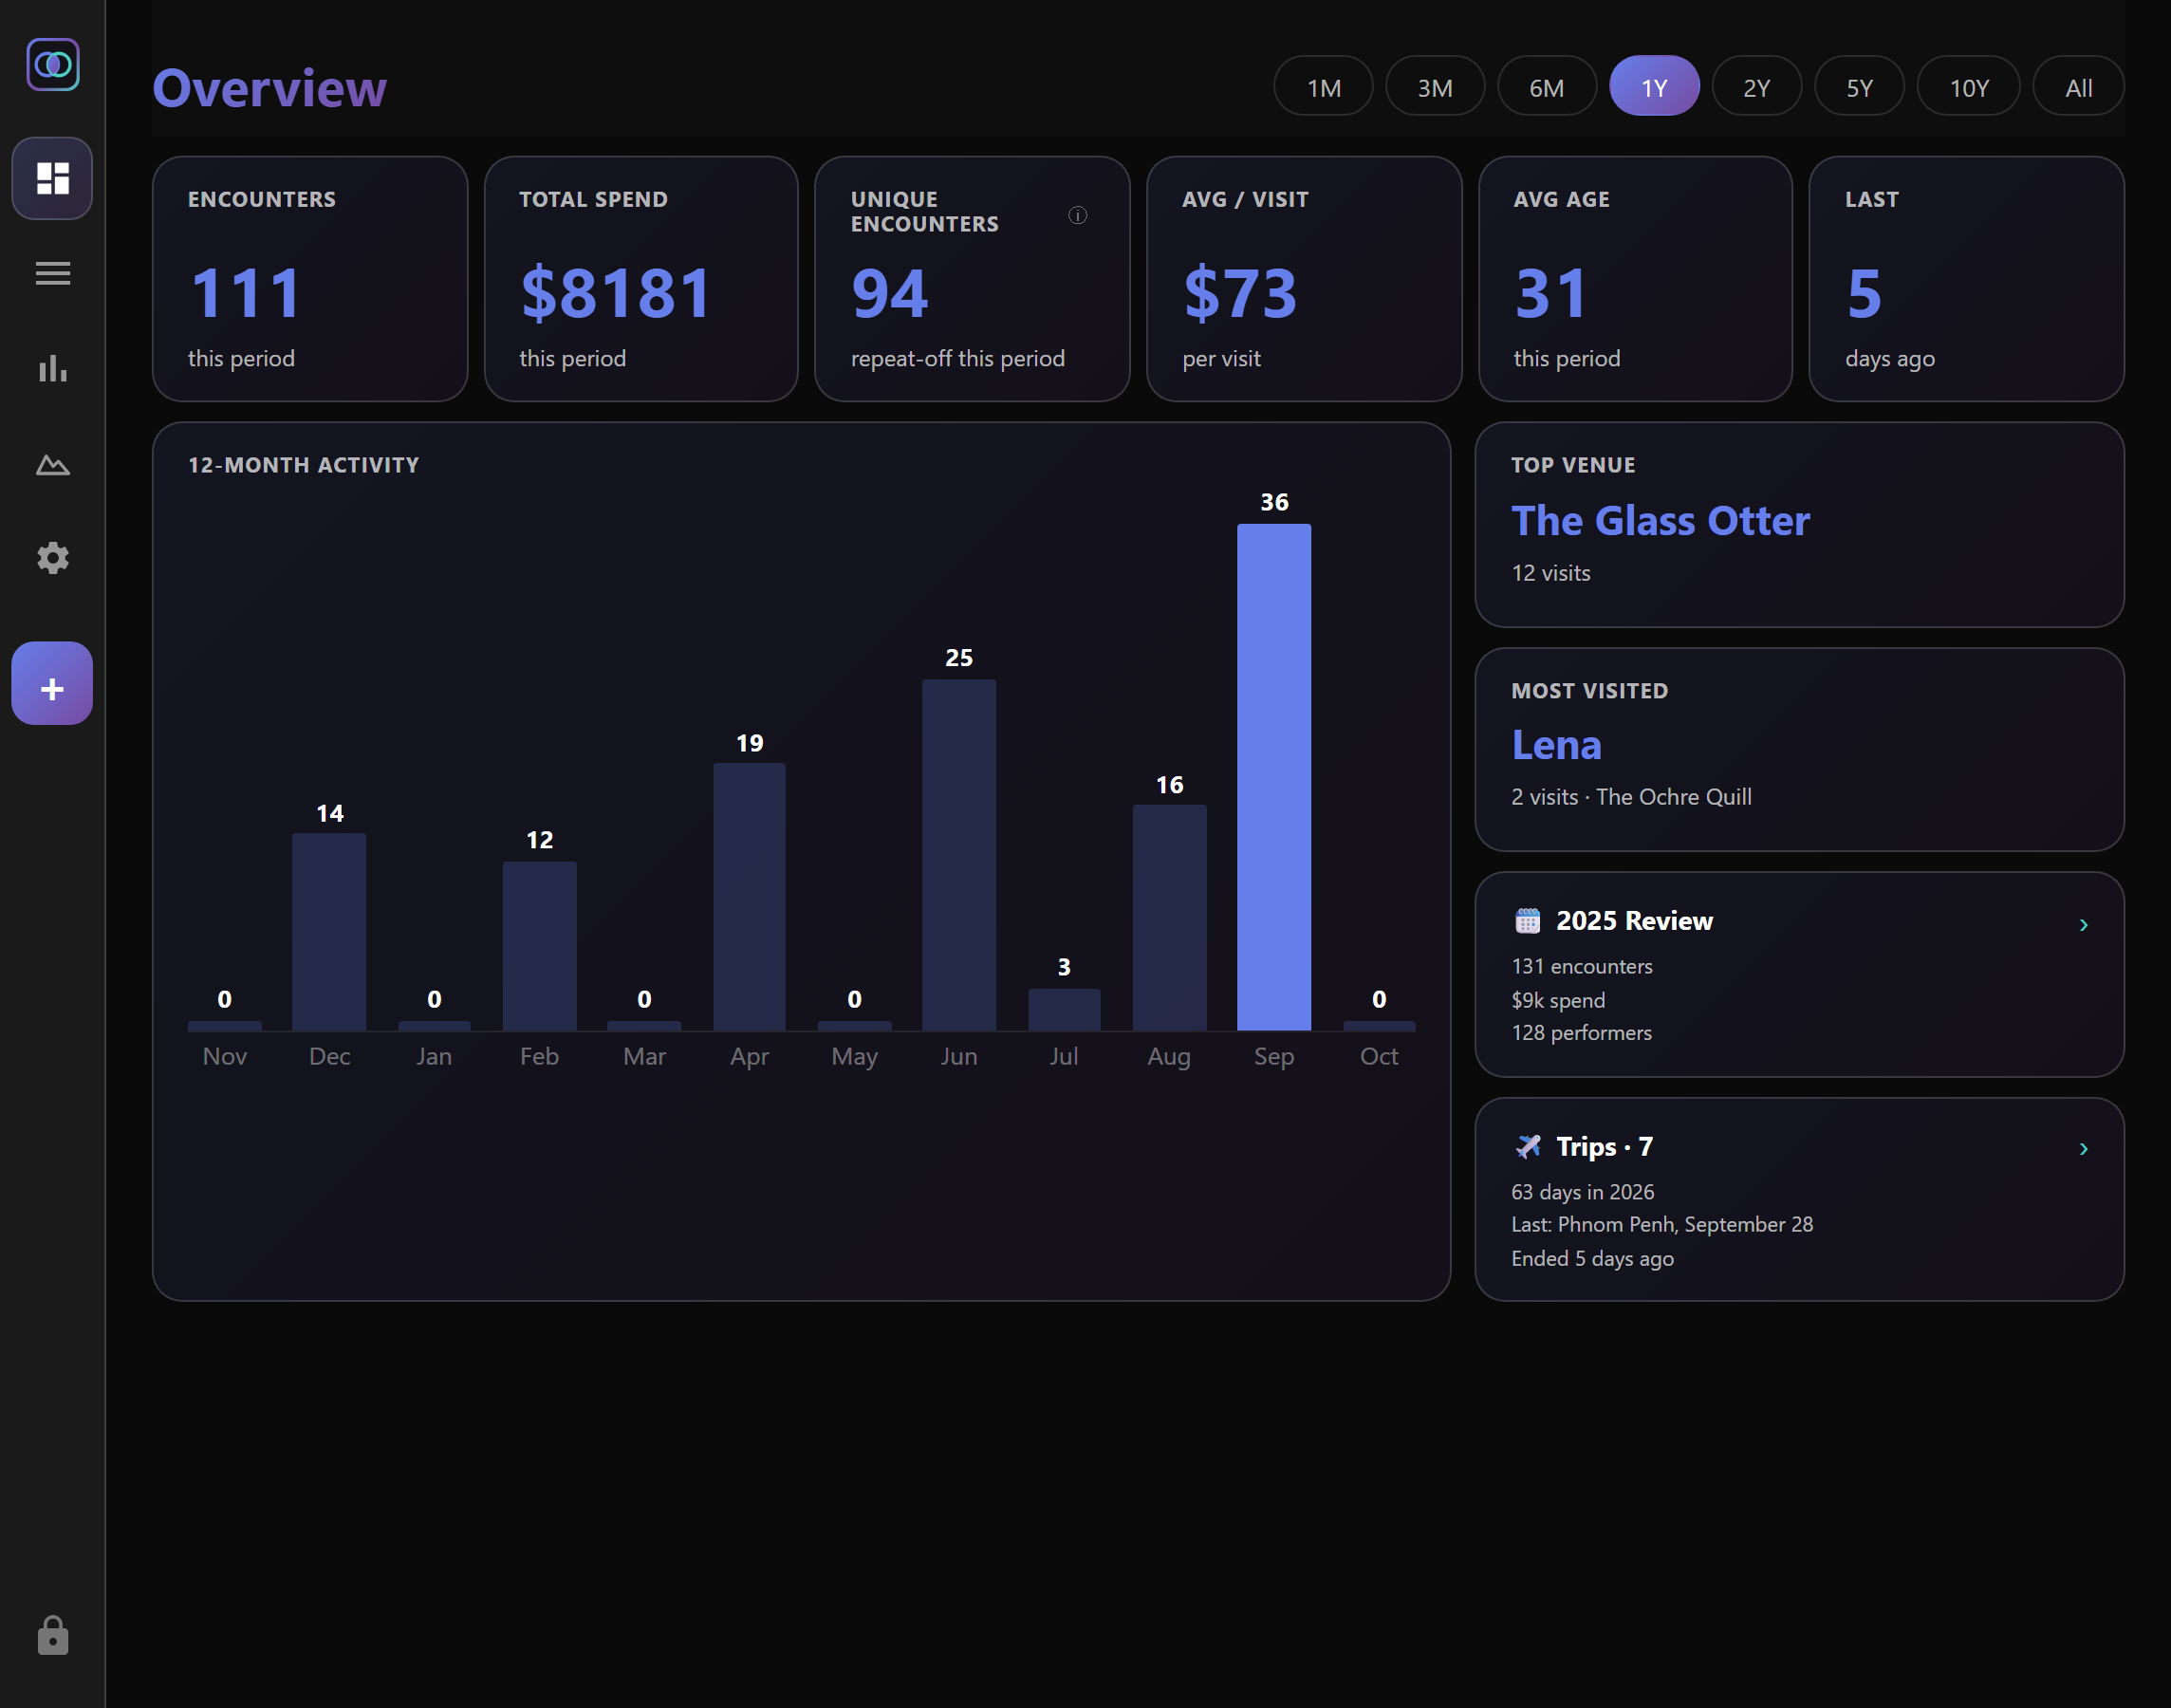
Task: Open Lena most visited link
Action: (1556, 745)
